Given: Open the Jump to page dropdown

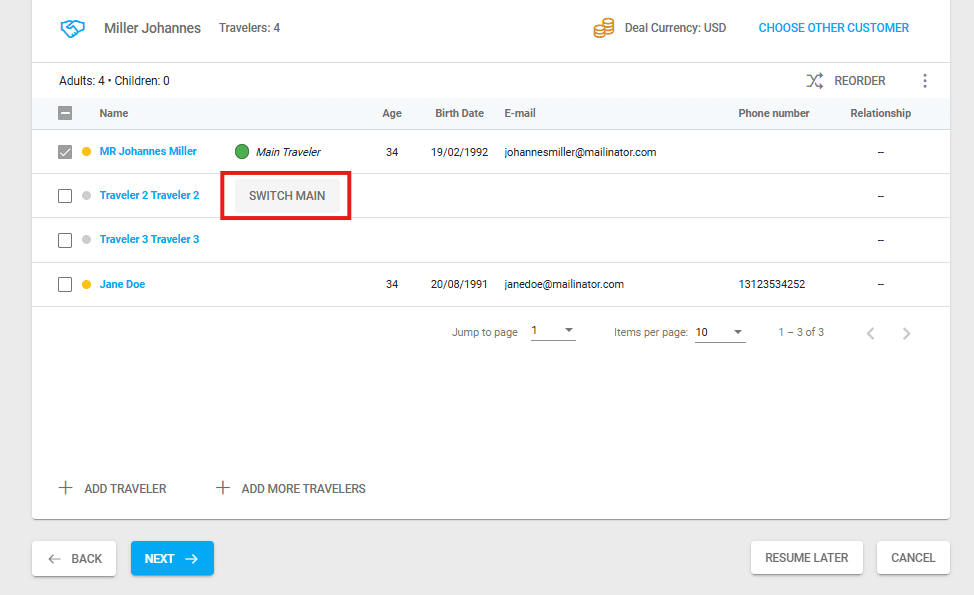Looking at the screenshot, I should point(552,332).
